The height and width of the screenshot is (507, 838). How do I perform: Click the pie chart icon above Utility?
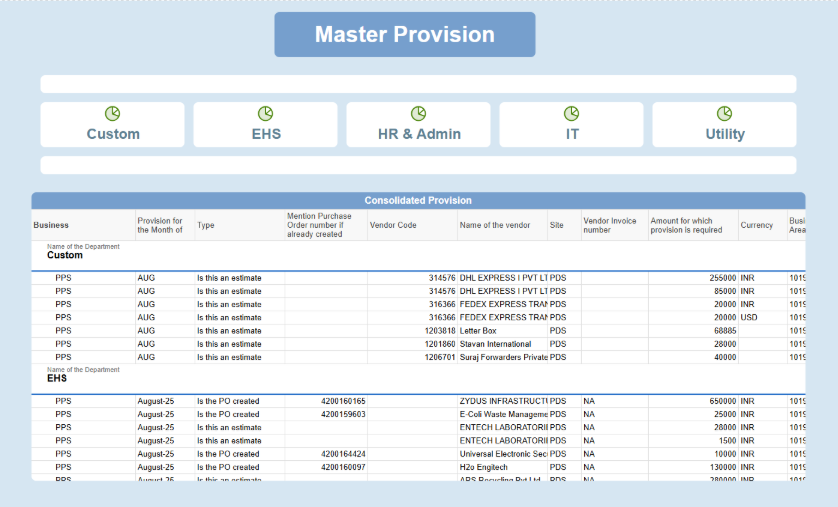(724, 114)
